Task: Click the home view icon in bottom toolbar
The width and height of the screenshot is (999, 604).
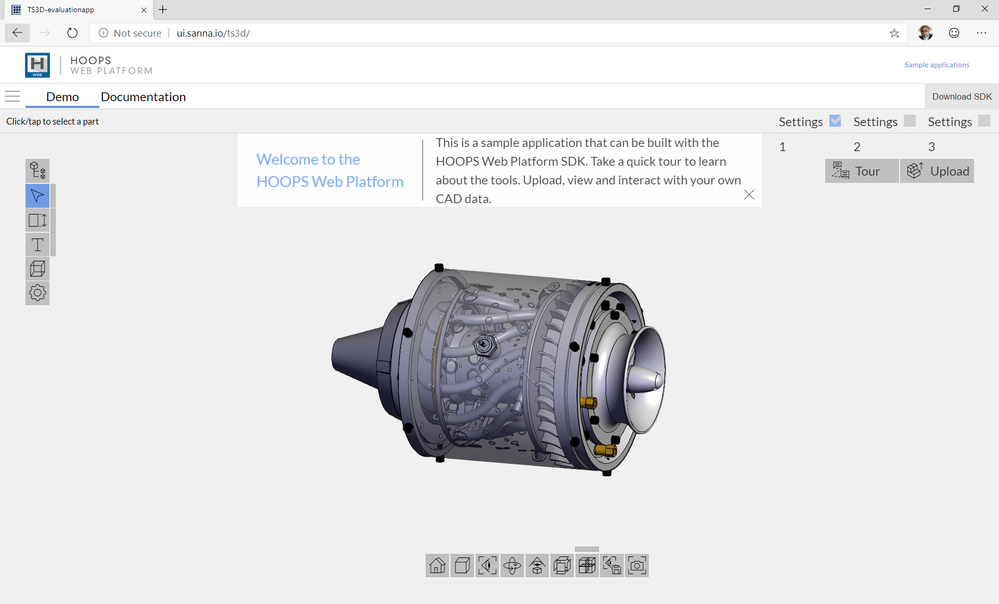Action: [438, 565]
